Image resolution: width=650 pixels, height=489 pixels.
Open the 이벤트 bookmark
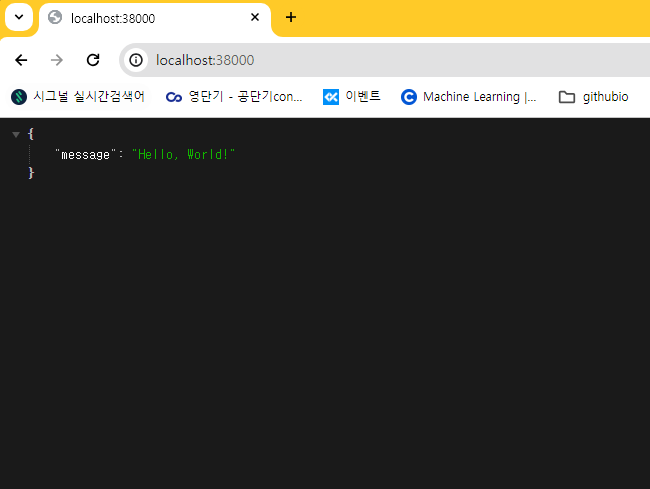(x=351, y=97)
